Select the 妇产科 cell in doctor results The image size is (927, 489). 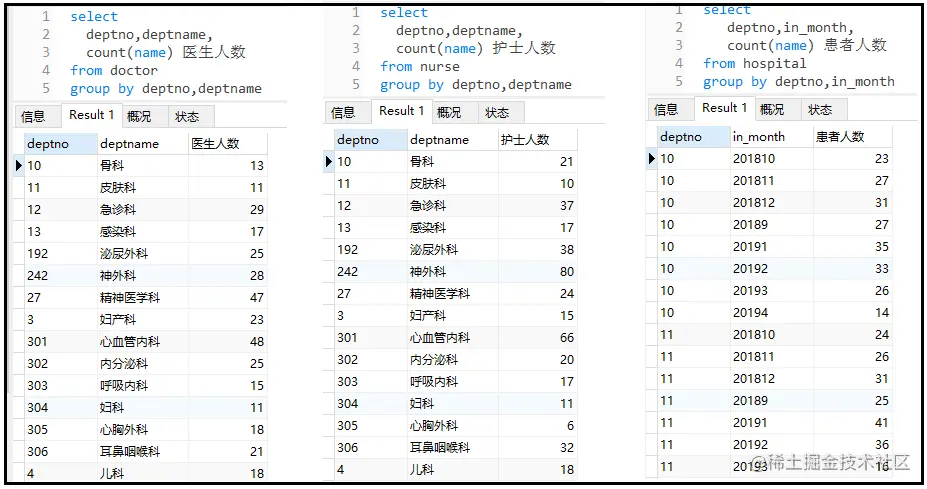[142, 319]
